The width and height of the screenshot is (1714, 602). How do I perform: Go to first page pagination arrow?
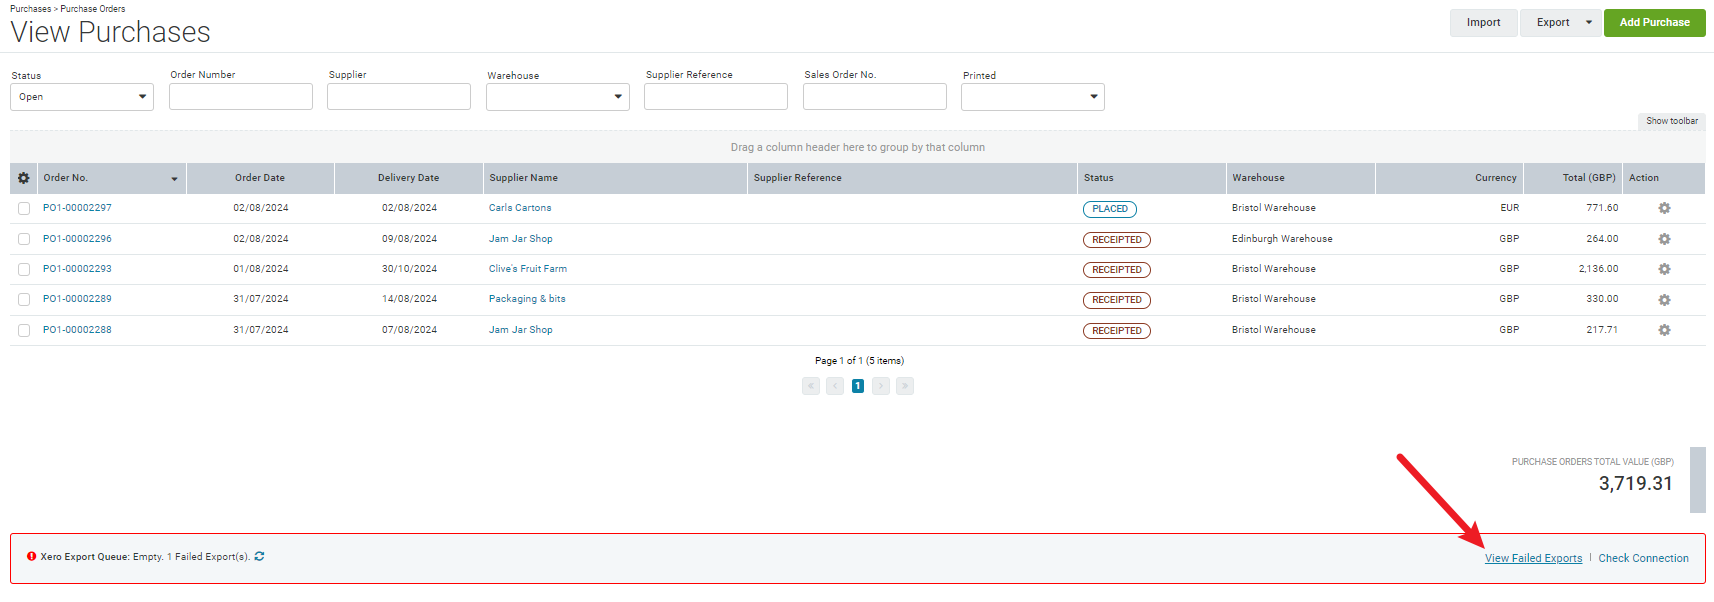[811, 386]
